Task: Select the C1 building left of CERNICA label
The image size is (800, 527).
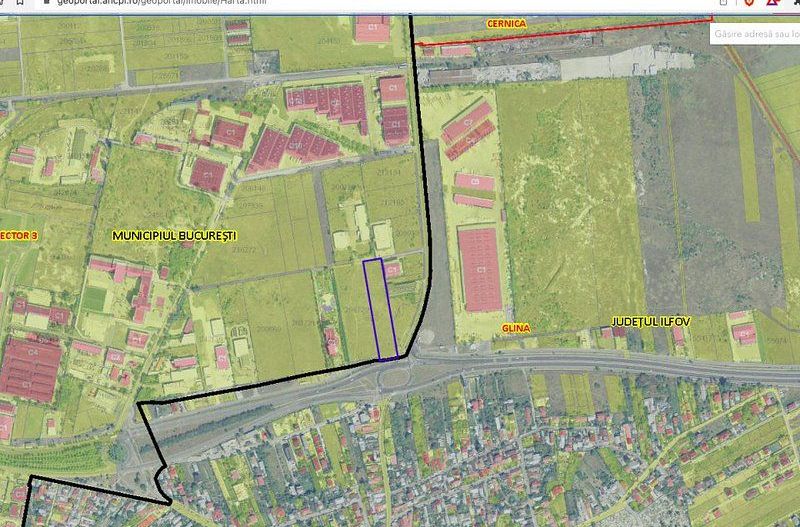Action: [372, 29]
